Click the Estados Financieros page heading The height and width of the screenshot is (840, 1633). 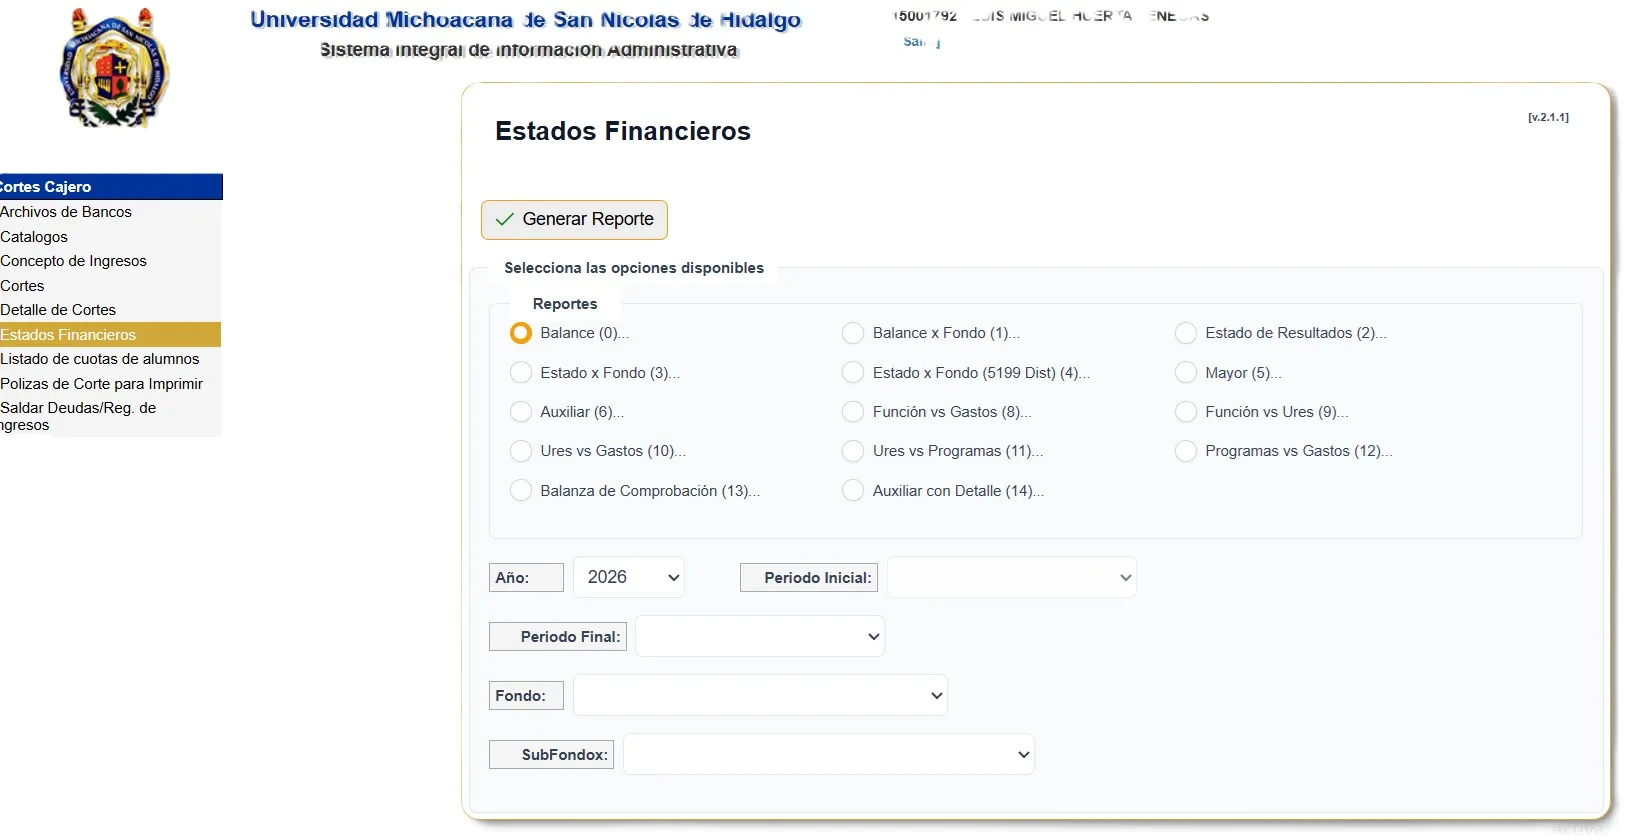click(622, 131)
